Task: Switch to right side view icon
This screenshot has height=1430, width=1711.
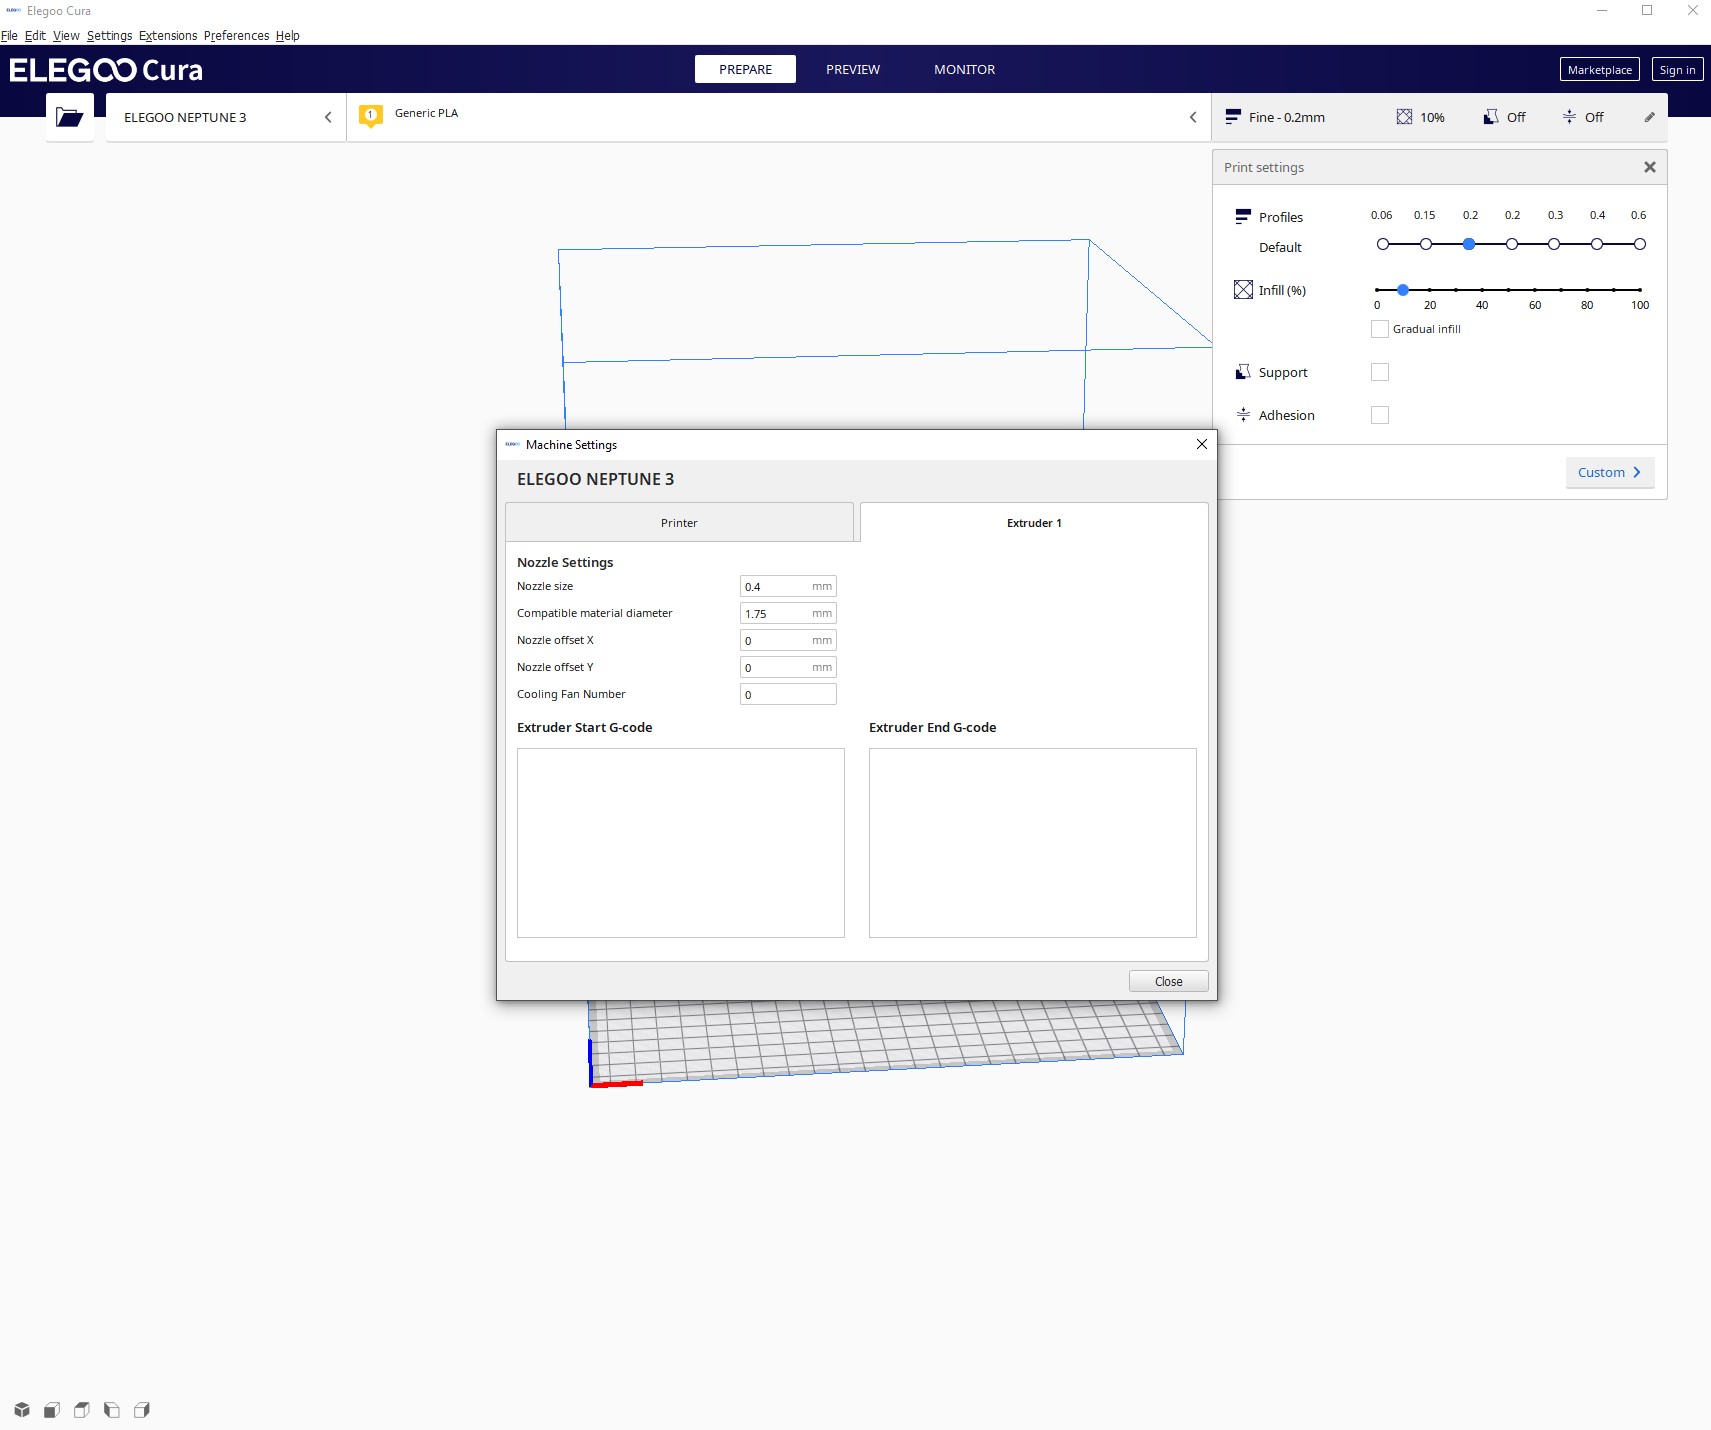Action: (142, 1410)
